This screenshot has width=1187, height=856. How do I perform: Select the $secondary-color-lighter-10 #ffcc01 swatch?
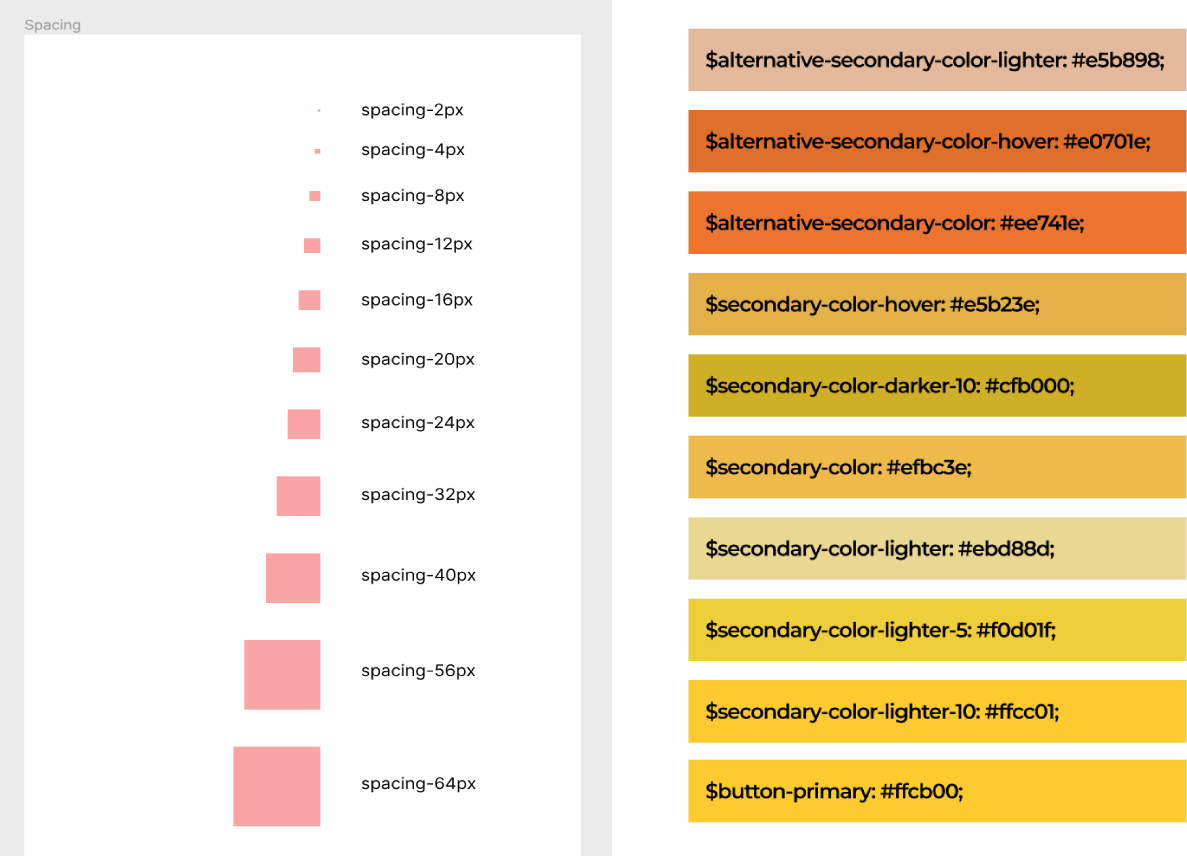[937, 711]
